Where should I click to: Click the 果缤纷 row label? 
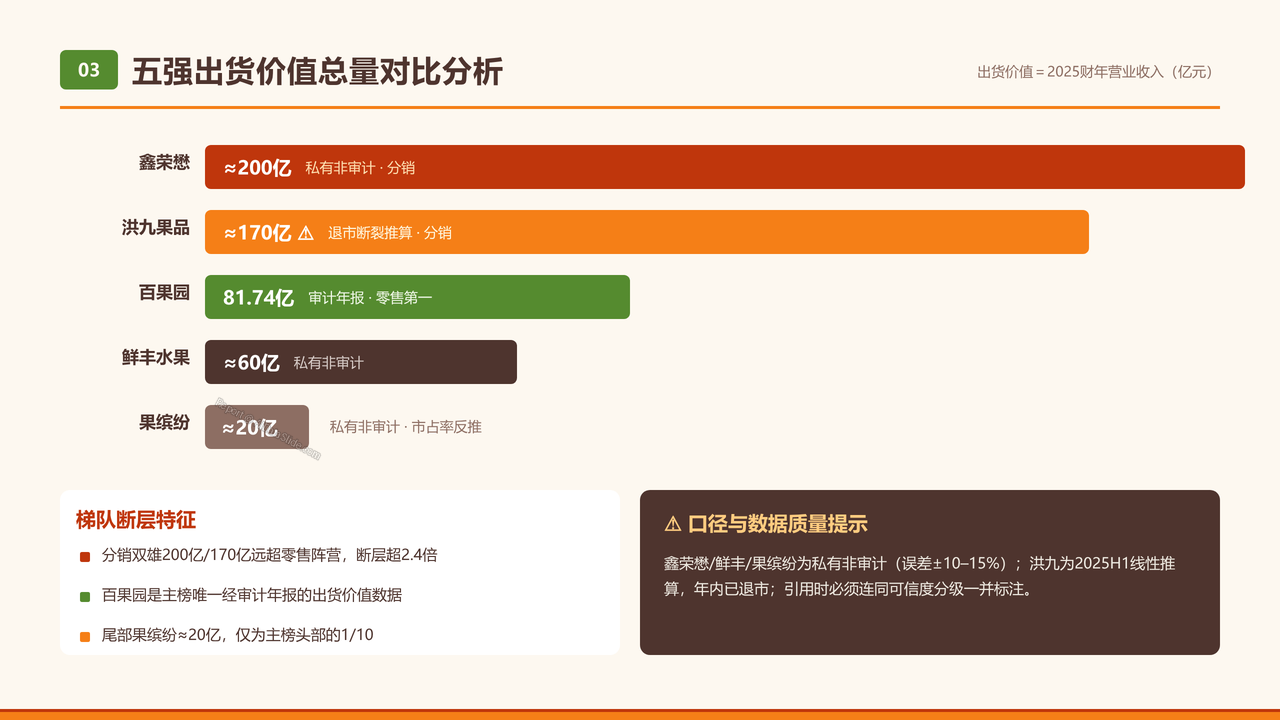coord(164,422)
